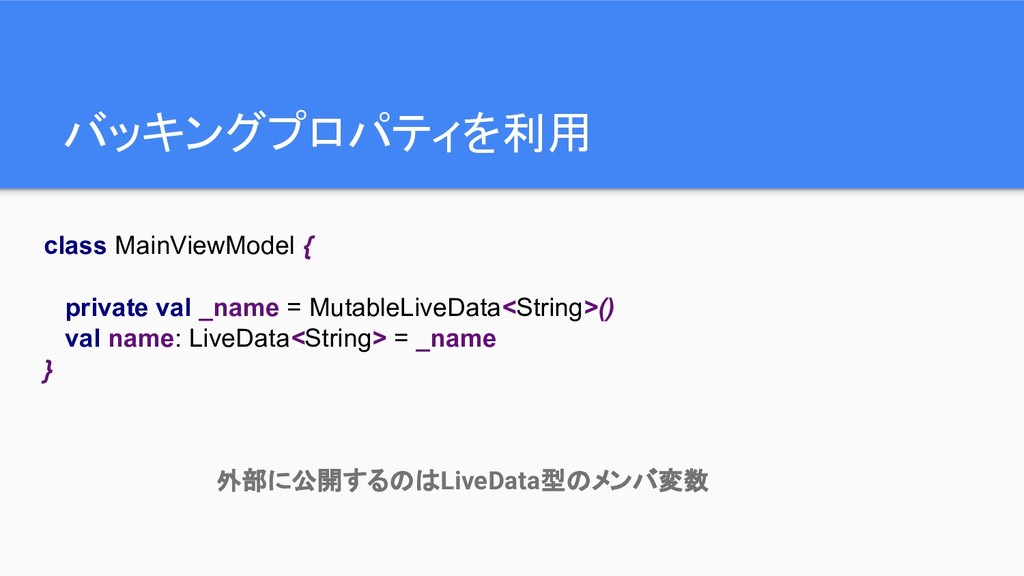This screenshot has width=1024, height=576.
Task: Click the equals sign before MutableLiveData
Action: point(294,308)
